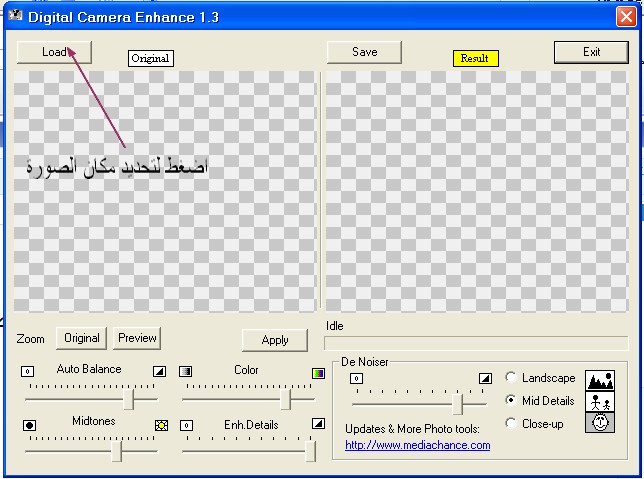Choose the Mid Details radio option
This screenshot has width=644, height=479.
click(x=512, y=400)
